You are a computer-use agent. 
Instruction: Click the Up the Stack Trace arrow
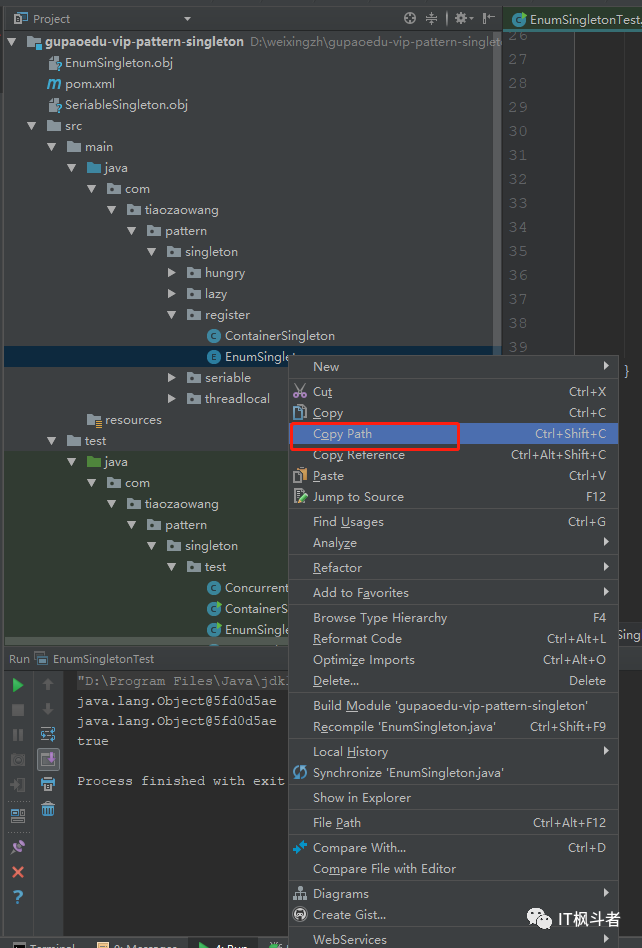48,684
